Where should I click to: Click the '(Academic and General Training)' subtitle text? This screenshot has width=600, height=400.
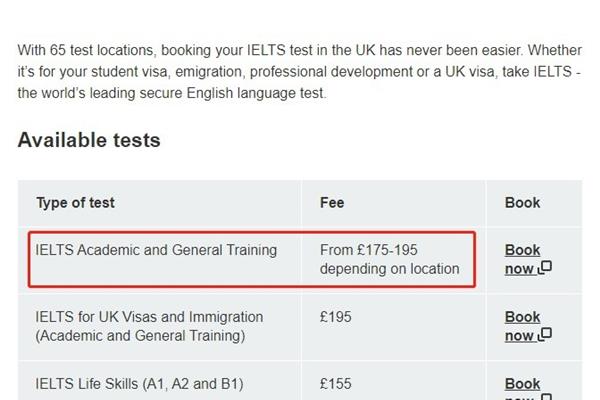click(140, 336)
